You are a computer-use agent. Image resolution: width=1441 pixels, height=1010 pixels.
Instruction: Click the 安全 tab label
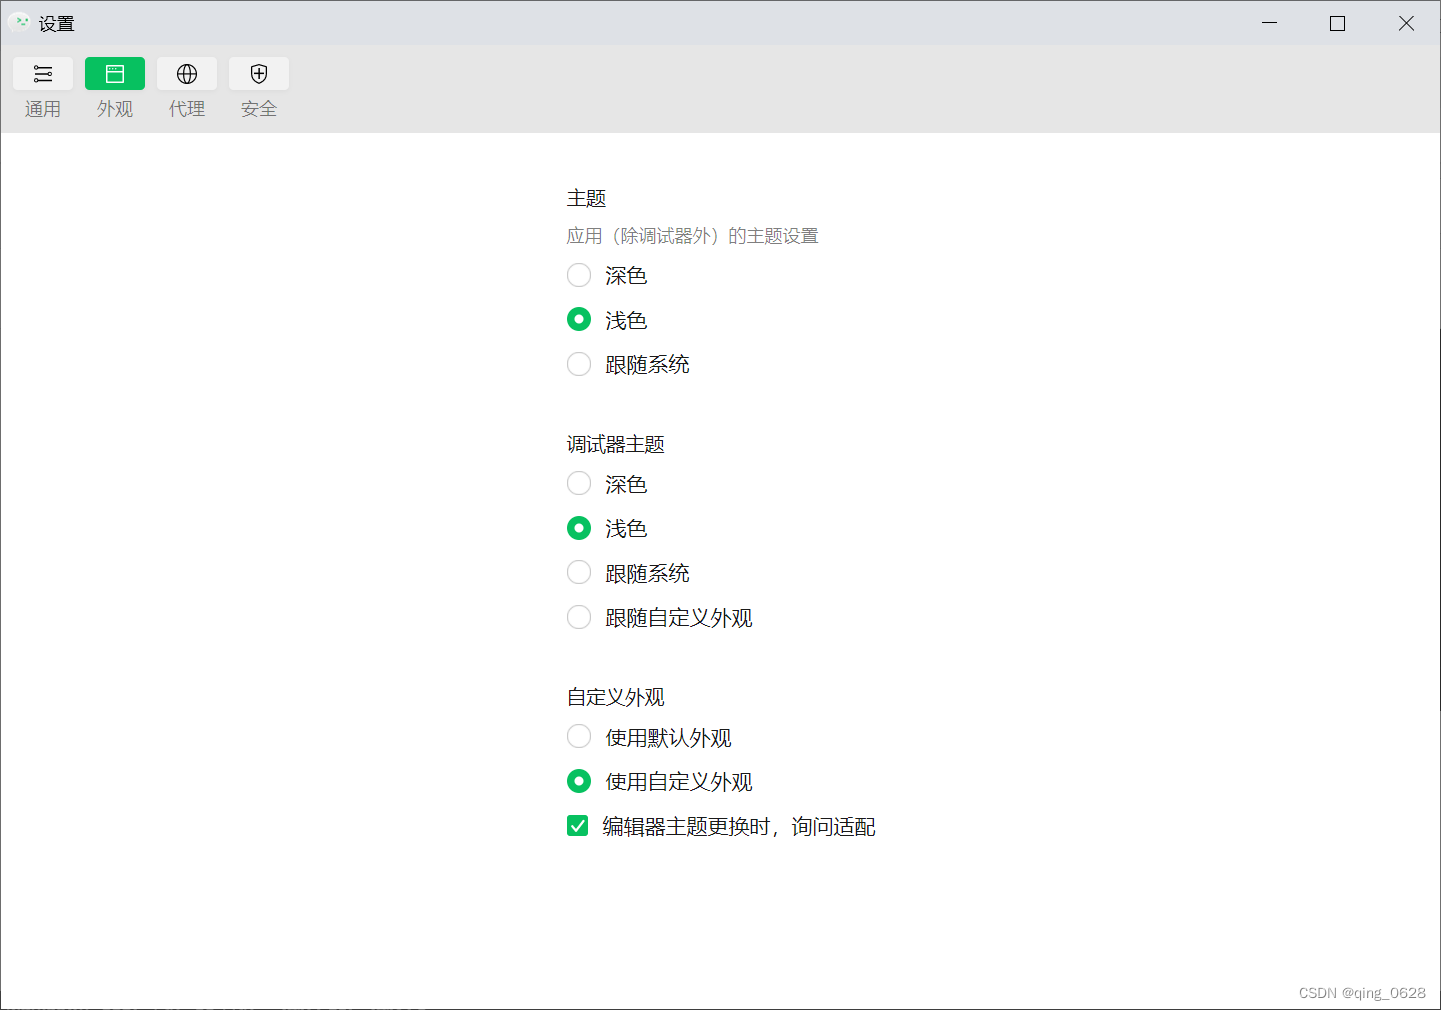pyautogui.click(x=259, y=109)
